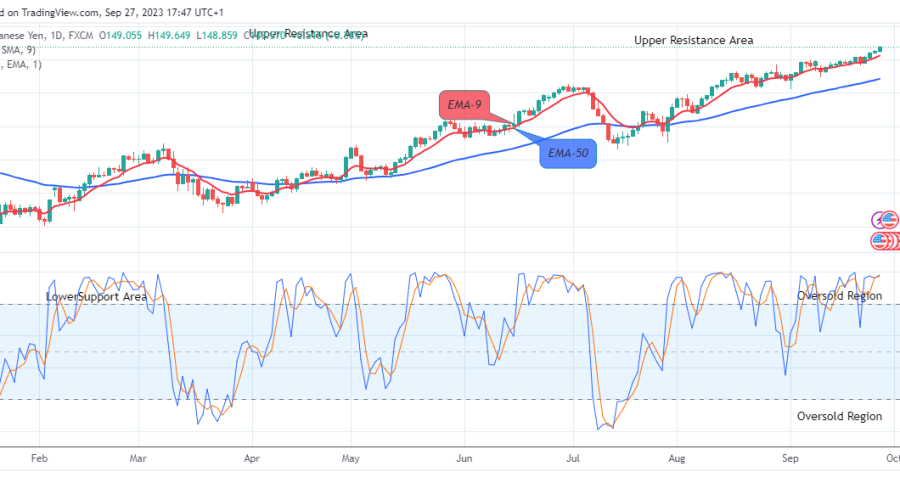Select the blue EMA-50 callout label
This screenshot has width=900, height=500.
pos(568,153)
